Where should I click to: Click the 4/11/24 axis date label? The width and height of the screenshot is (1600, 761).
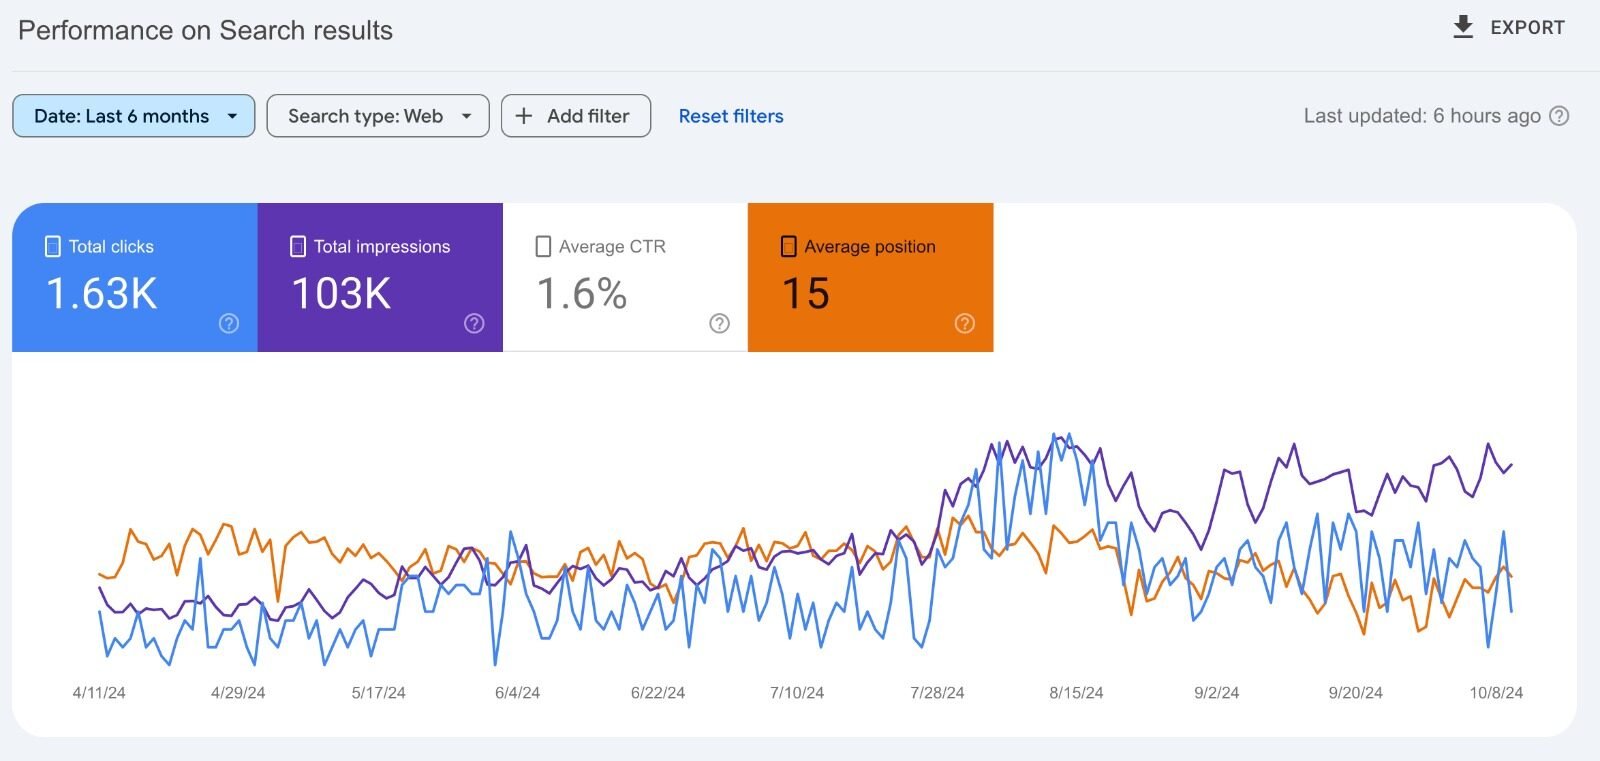[x=99, y=692]
